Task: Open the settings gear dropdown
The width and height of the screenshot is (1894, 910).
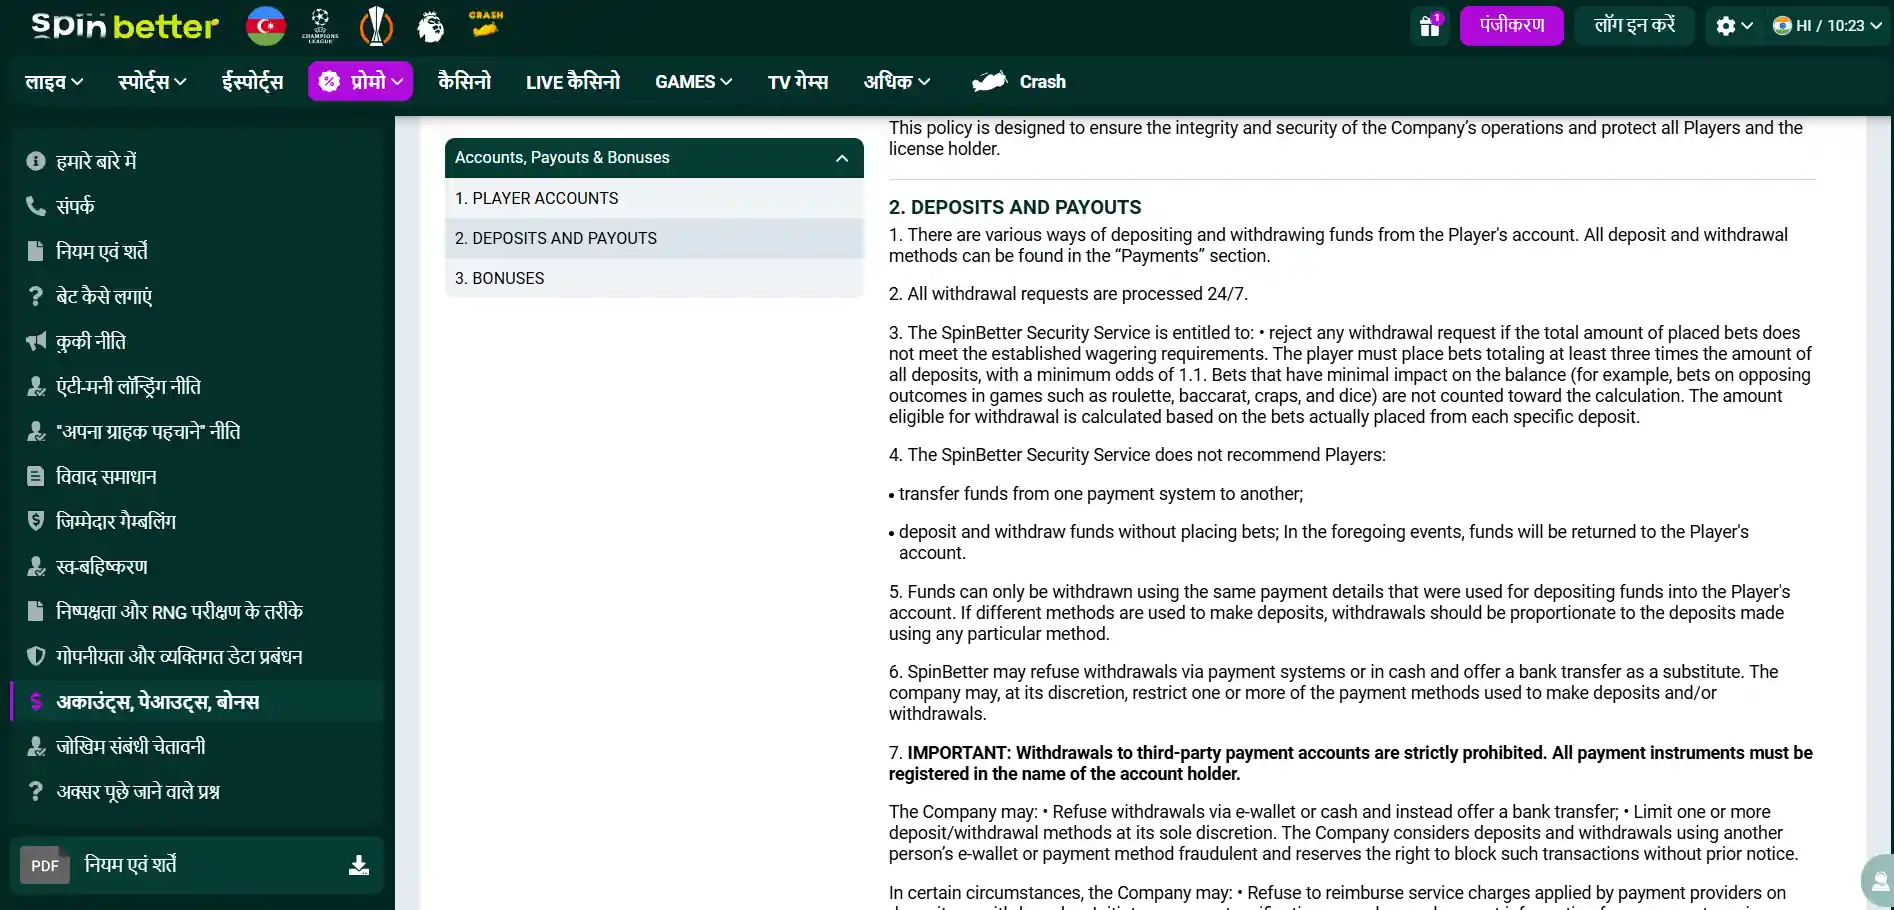Action: point(1734,26)
